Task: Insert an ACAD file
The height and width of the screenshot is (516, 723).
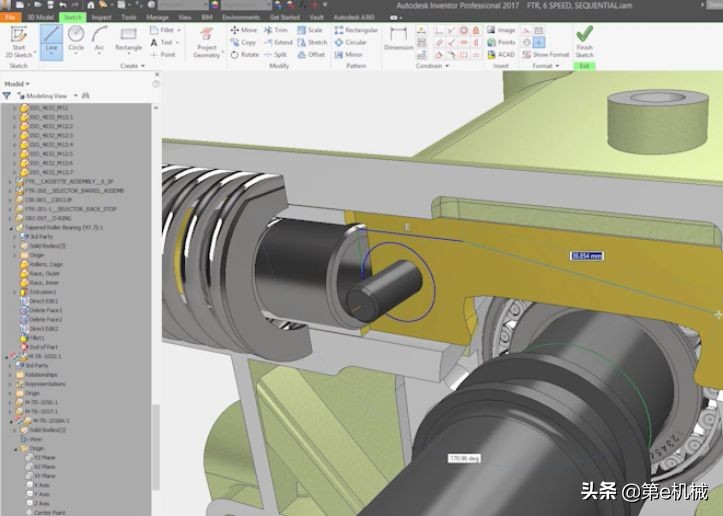Action: [x=501, y=54]
